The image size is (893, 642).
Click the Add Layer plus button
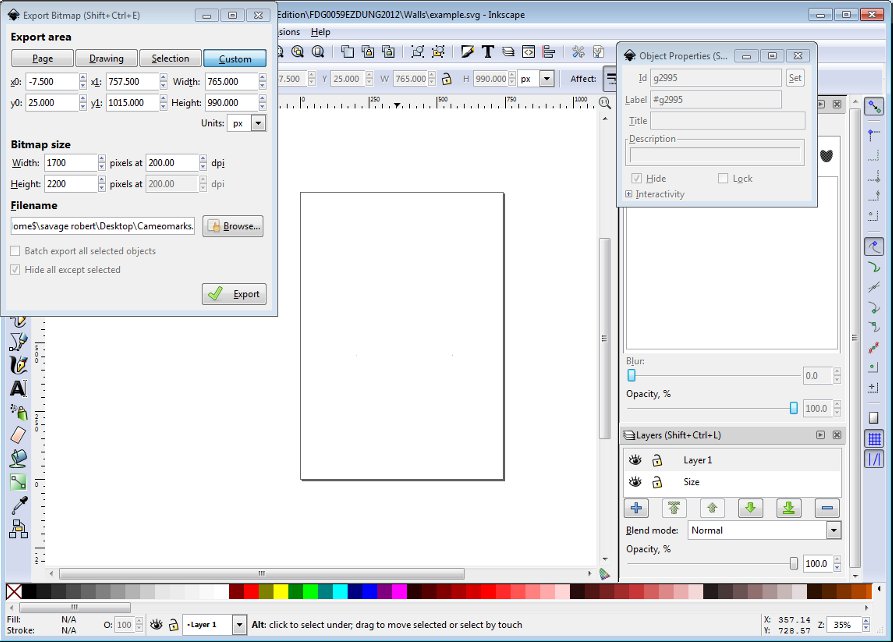[x=637, y=508]
